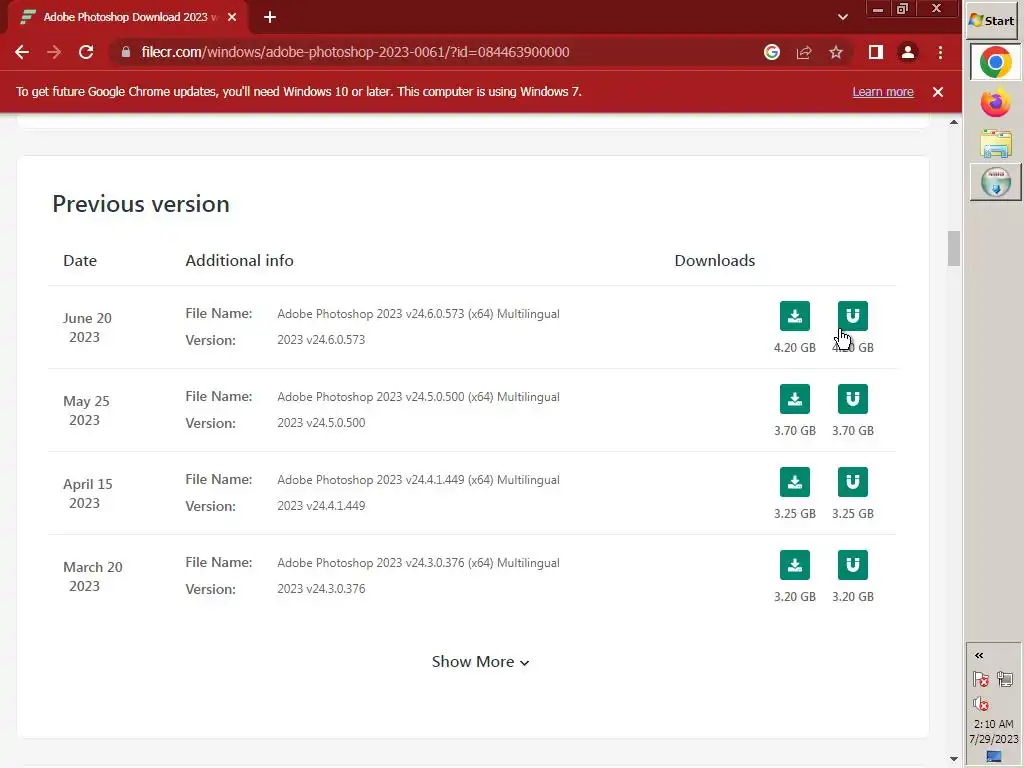
Task: Click direct download icon for v24.3.0.376
Action: click(794, 565)
